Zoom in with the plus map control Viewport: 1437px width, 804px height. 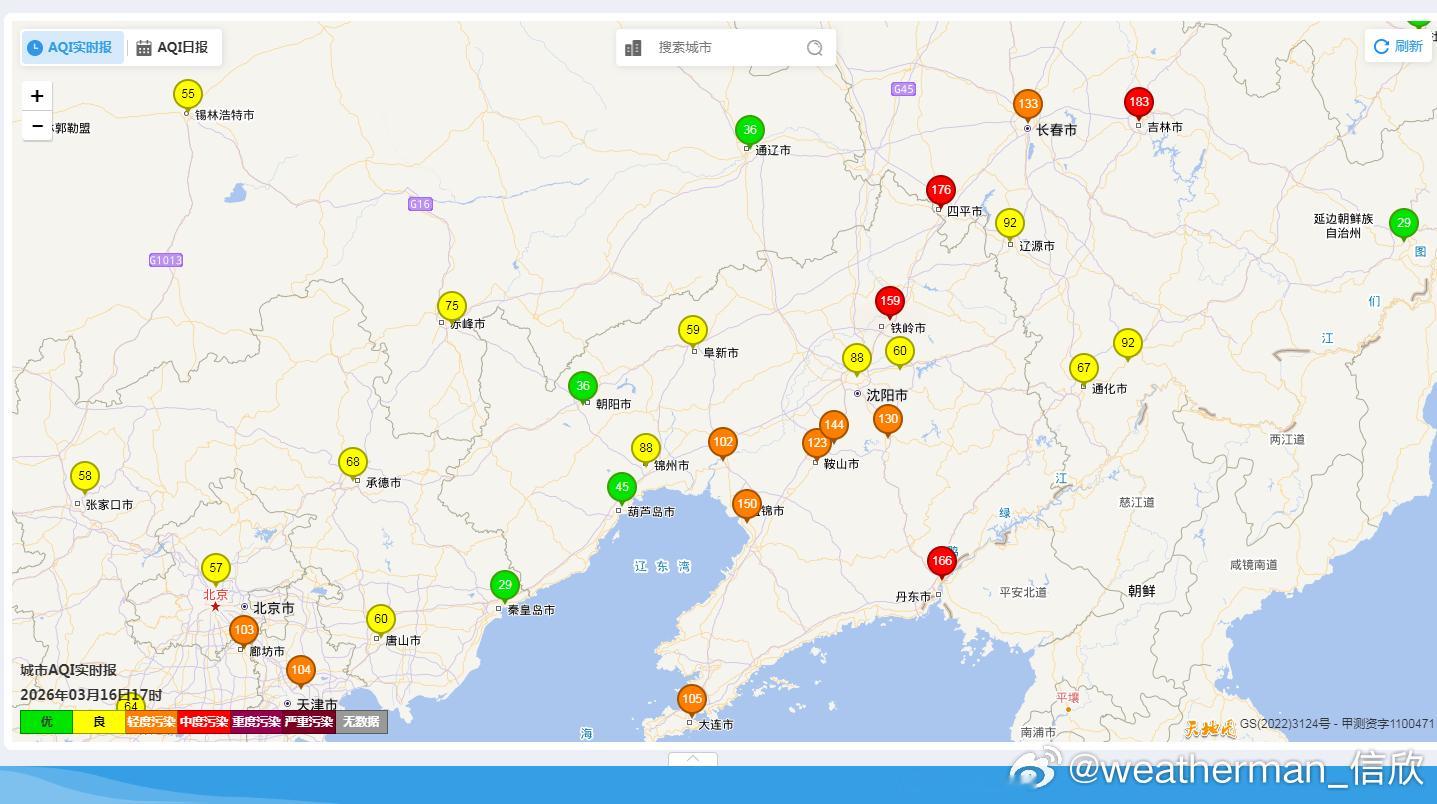pos(37,95)
